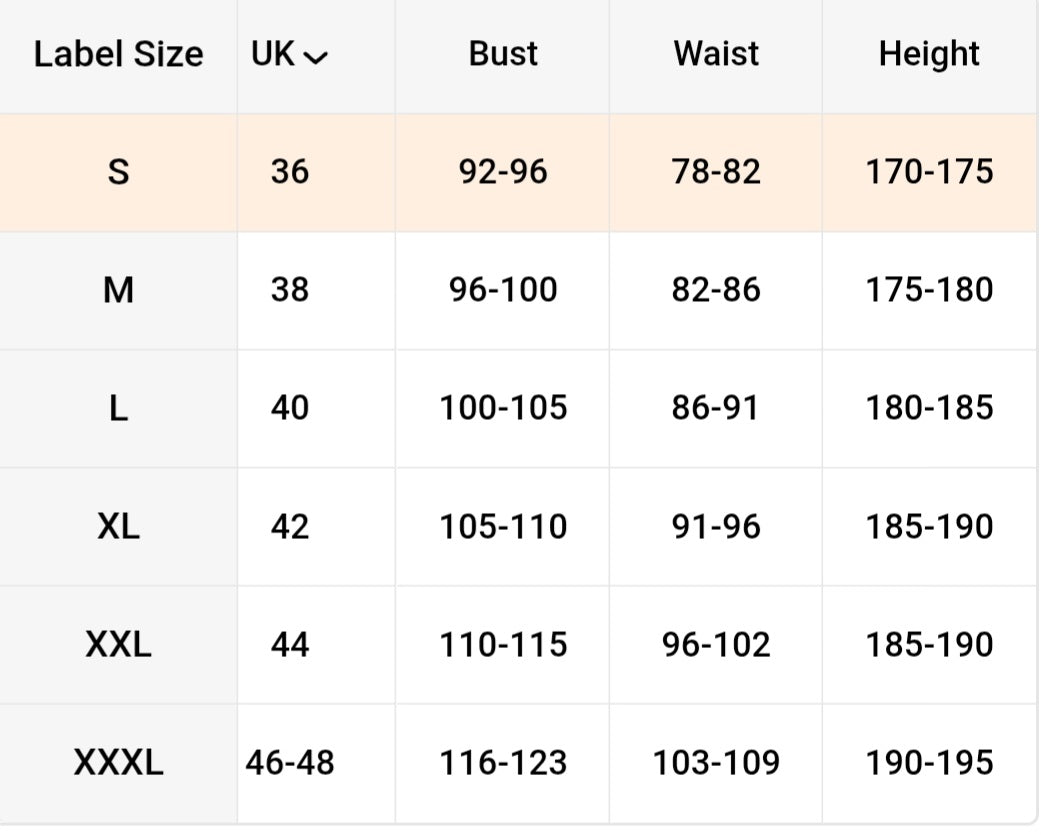Open the UK size region dropdown
This screenshot has width=1041, height=836.
[290, 55]
